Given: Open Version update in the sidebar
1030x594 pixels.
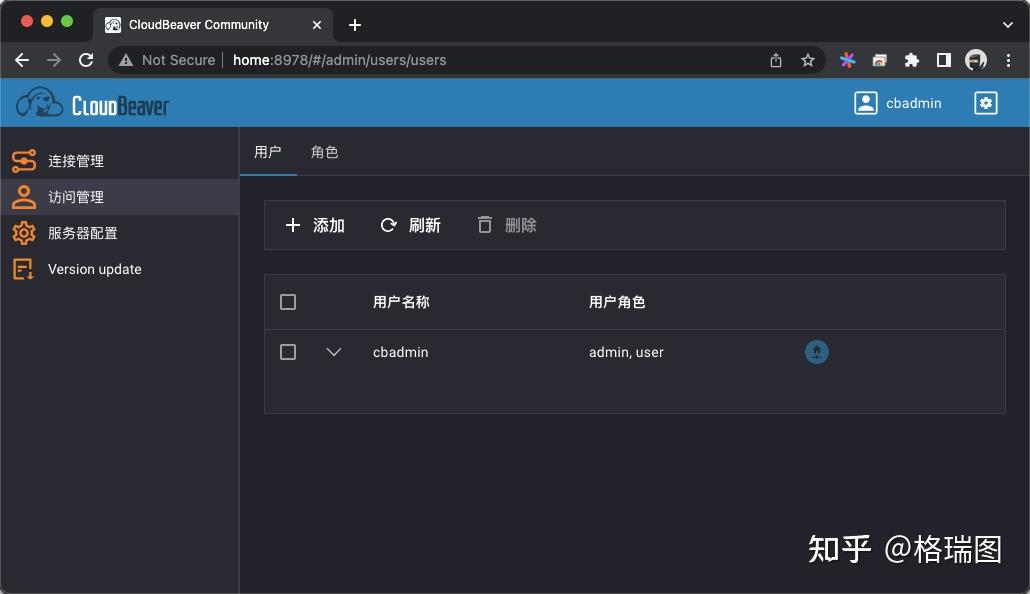Looking at the screenshot, I should tap(119, 269).
